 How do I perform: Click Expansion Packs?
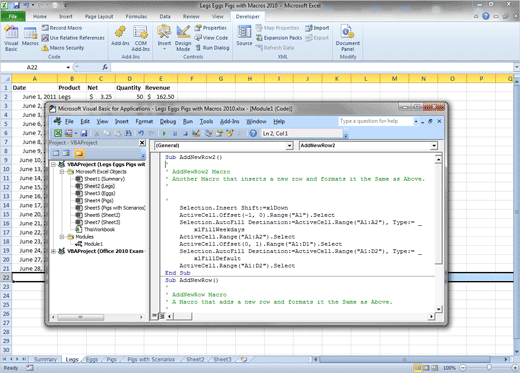[279, 38]
